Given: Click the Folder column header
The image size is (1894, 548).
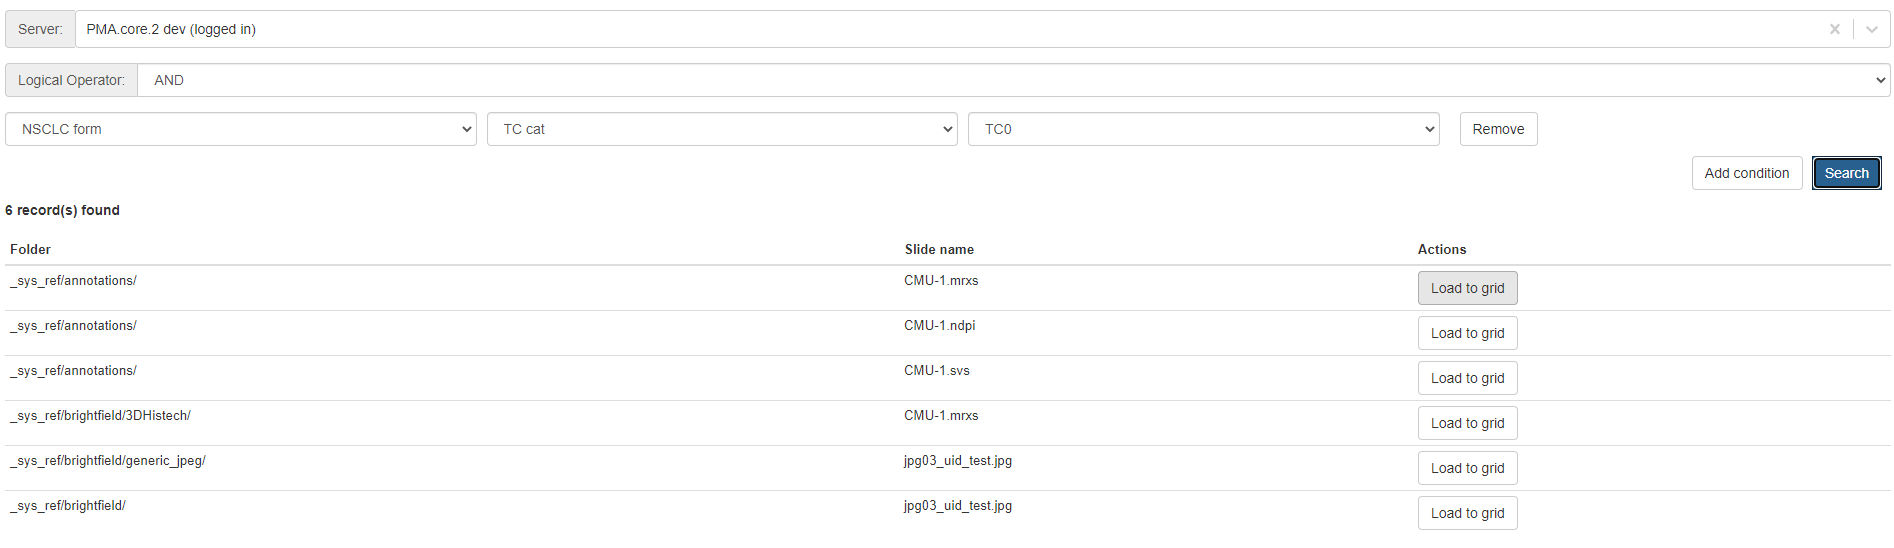Looking at the screenshot, I should click(x=30, y=249).
